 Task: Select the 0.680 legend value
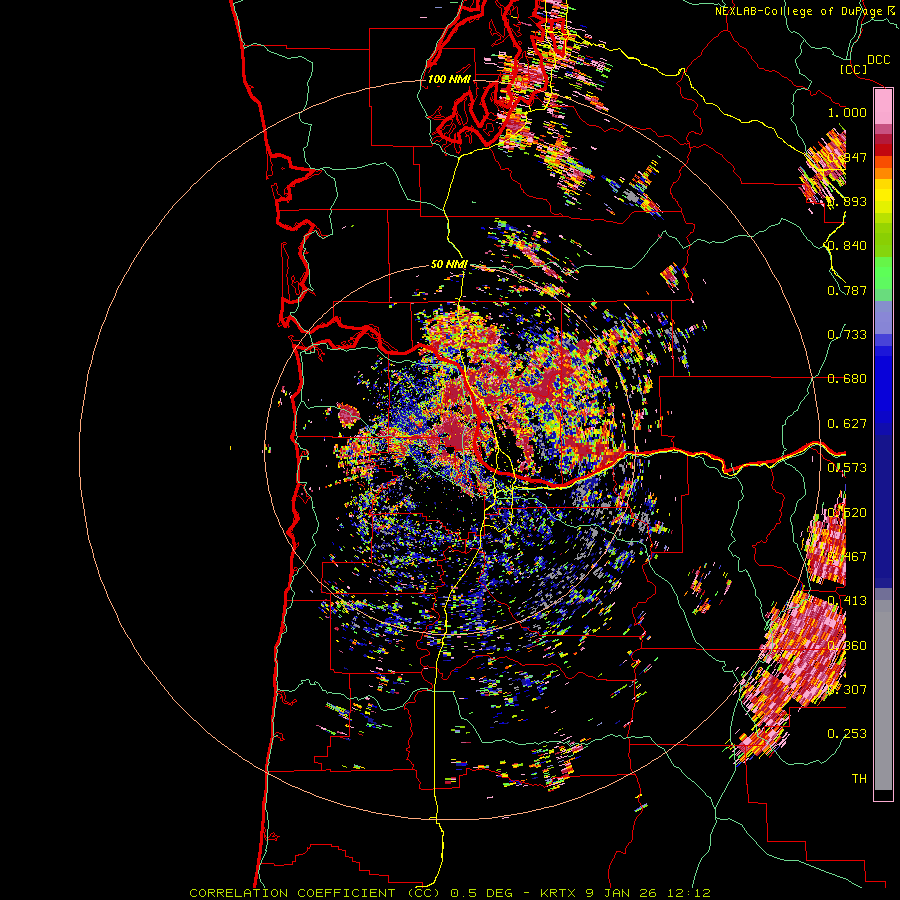pyautogui.click(x=847, y=379)
